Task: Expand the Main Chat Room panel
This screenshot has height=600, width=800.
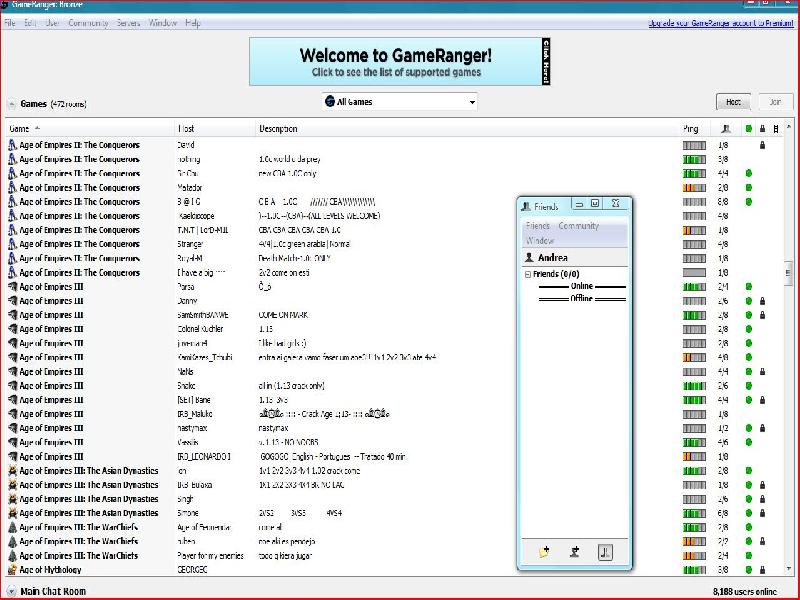Action: coord(11,592)
